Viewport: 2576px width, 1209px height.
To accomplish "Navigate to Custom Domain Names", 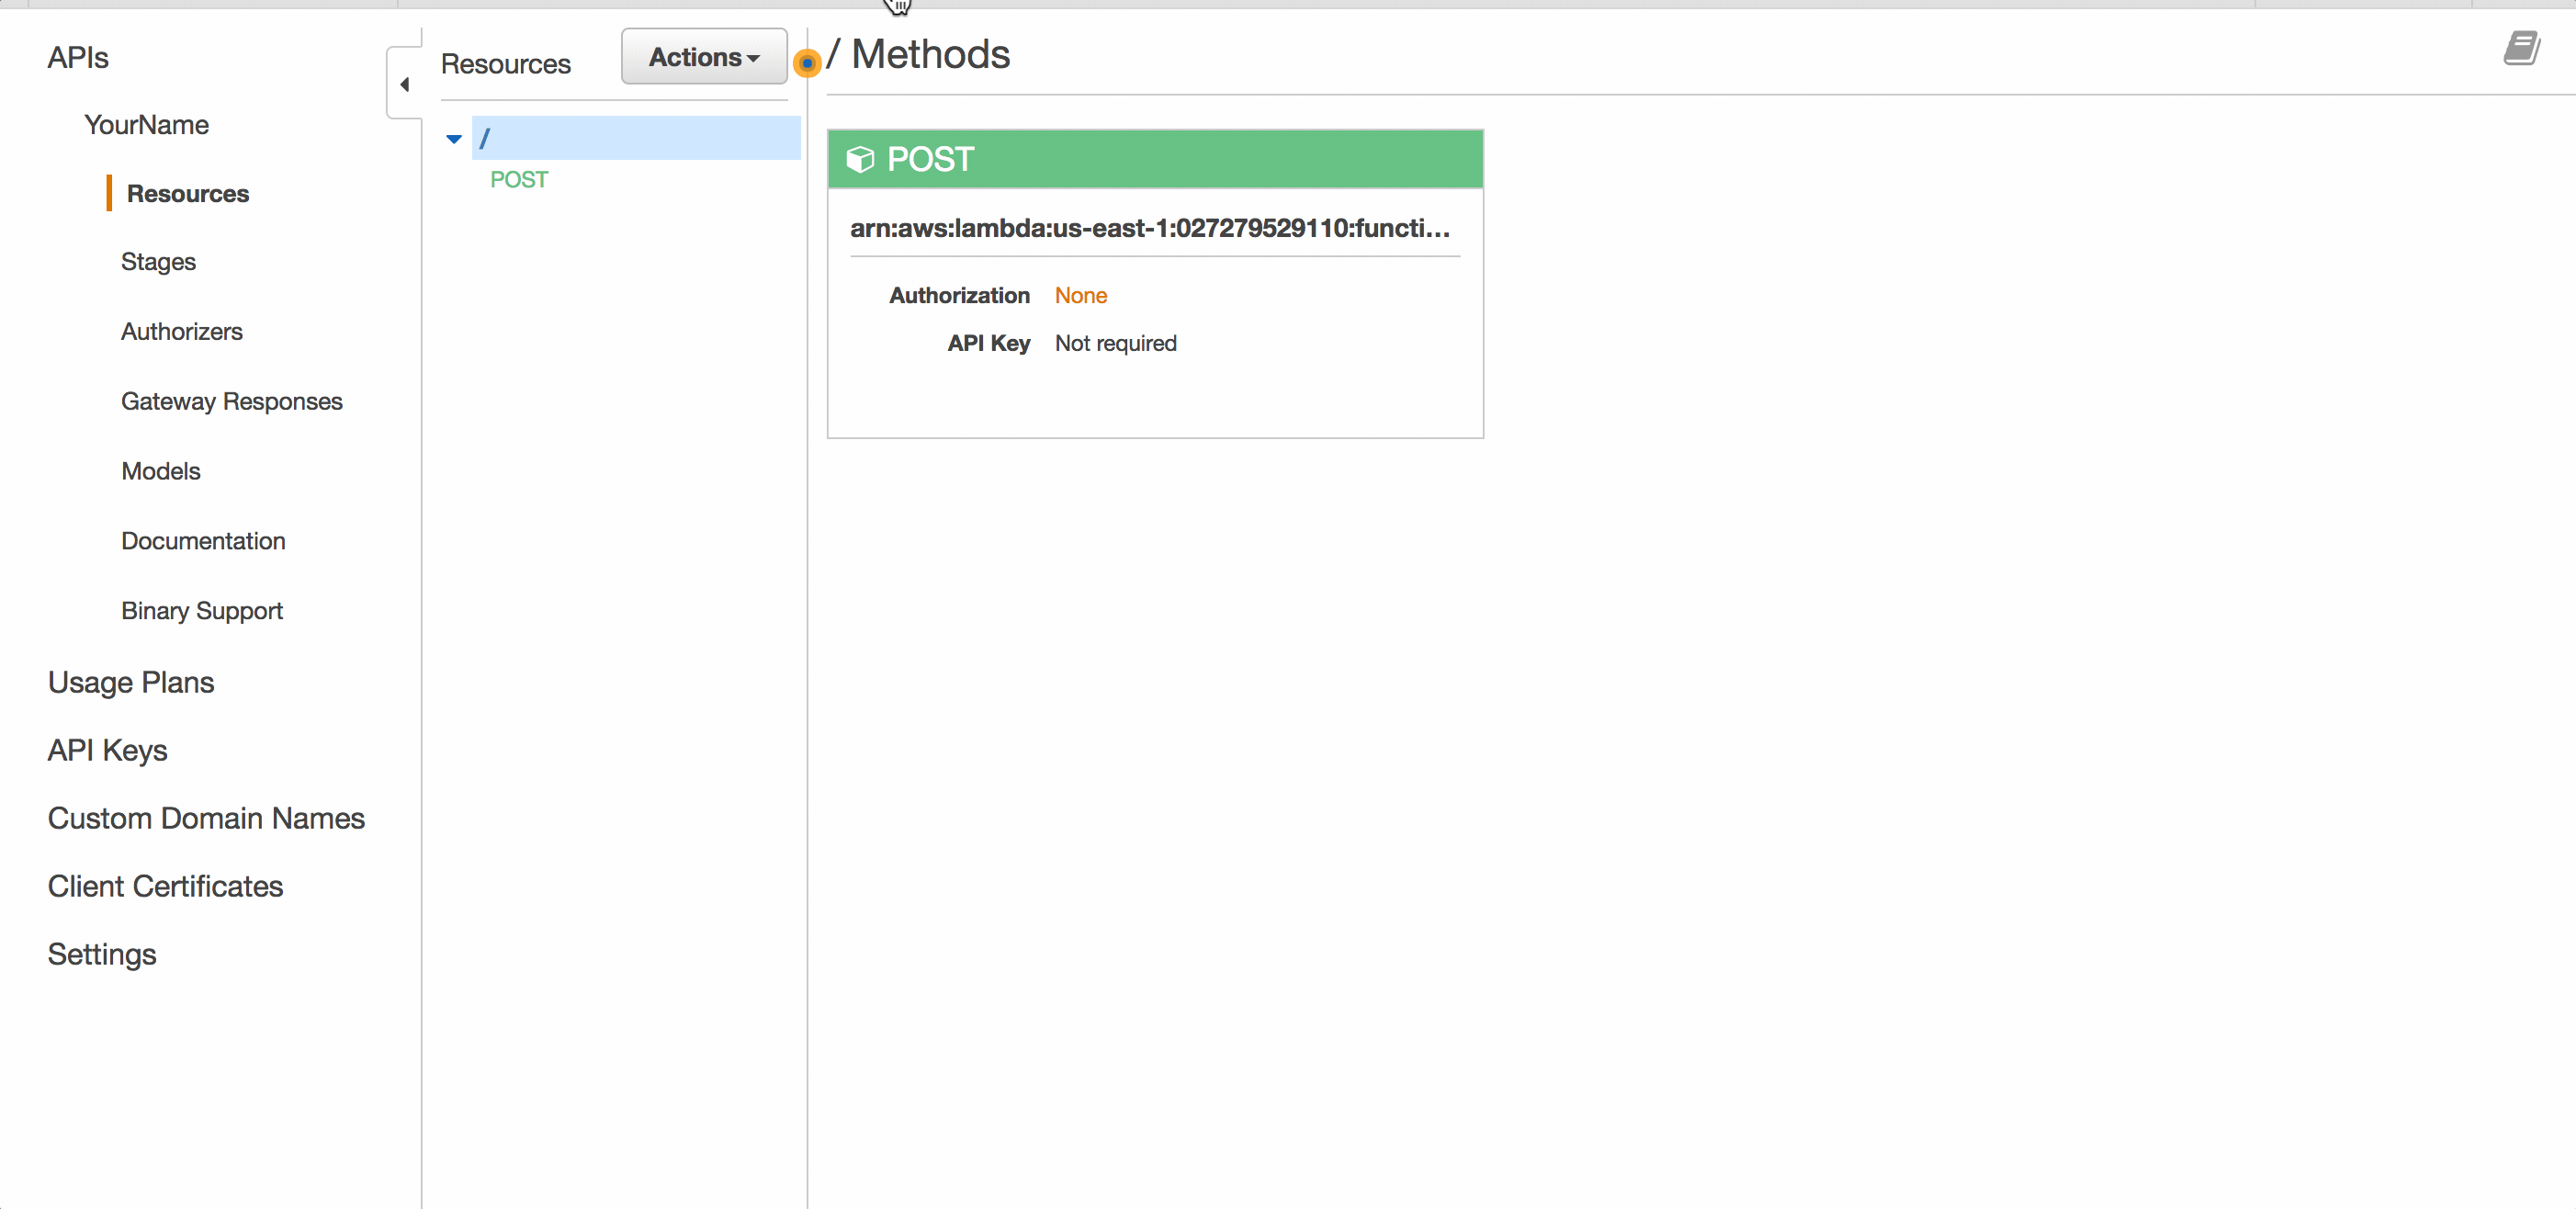I will tap(206, 818).
